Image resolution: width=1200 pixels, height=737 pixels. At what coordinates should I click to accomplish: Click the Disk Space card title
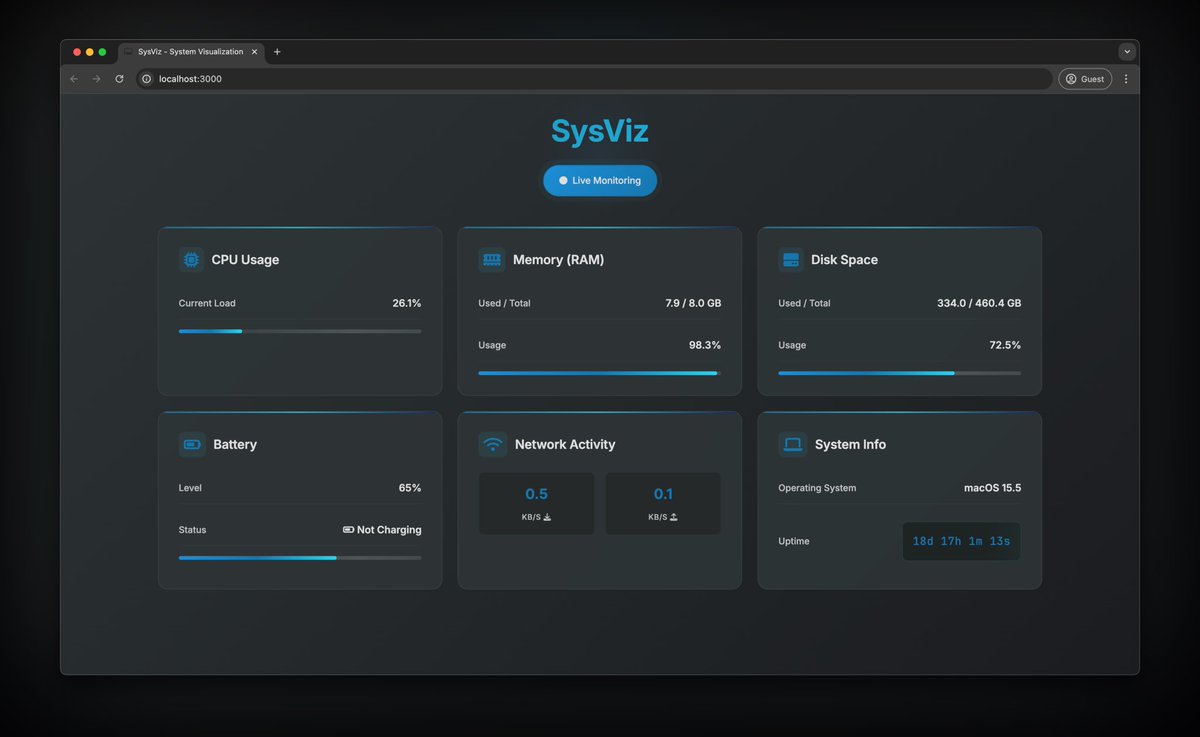pos(844,260)
